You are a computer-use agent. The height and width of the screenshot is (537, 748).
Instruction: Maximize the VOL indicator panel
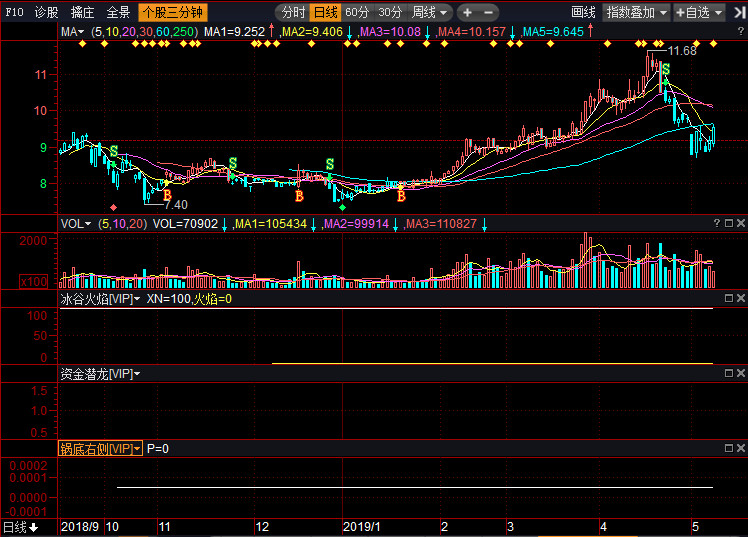(x=729, y=223)
